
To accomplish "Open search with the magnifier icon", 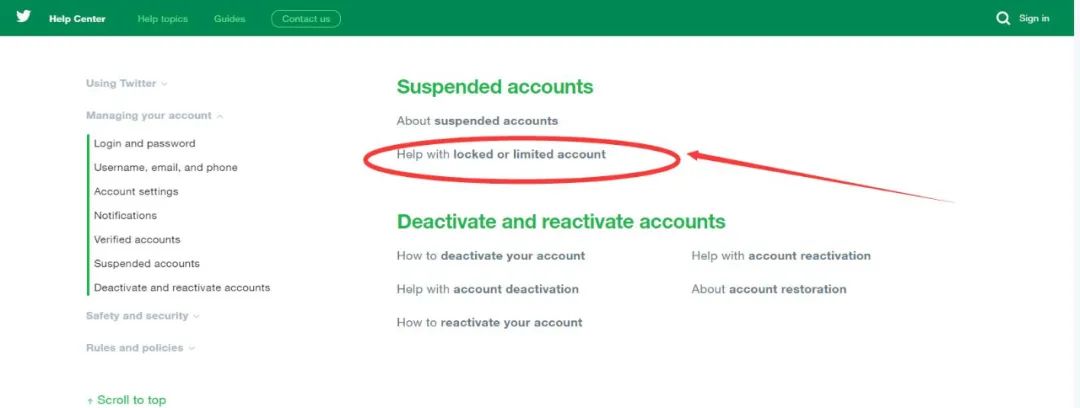I will pyautogui.click(x=1003, y=18).
